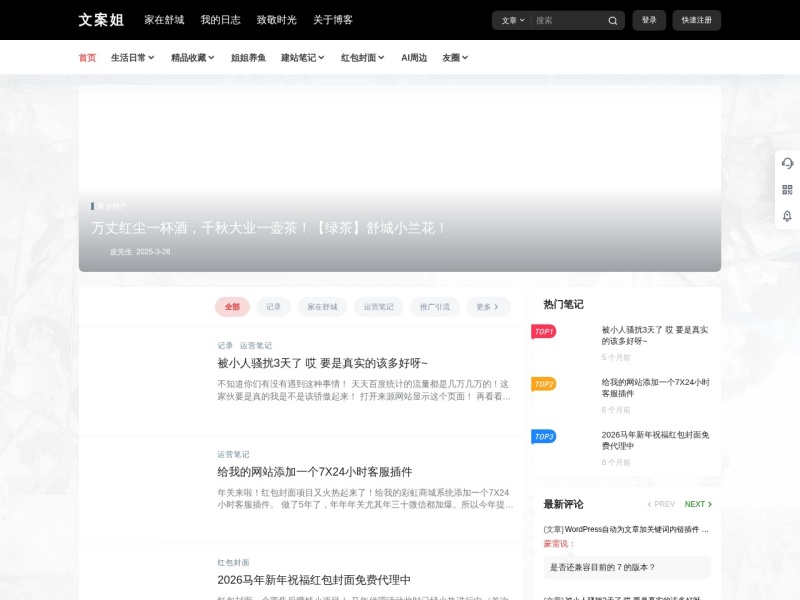Click the search magnifier icon

click(x=613, y=20)
